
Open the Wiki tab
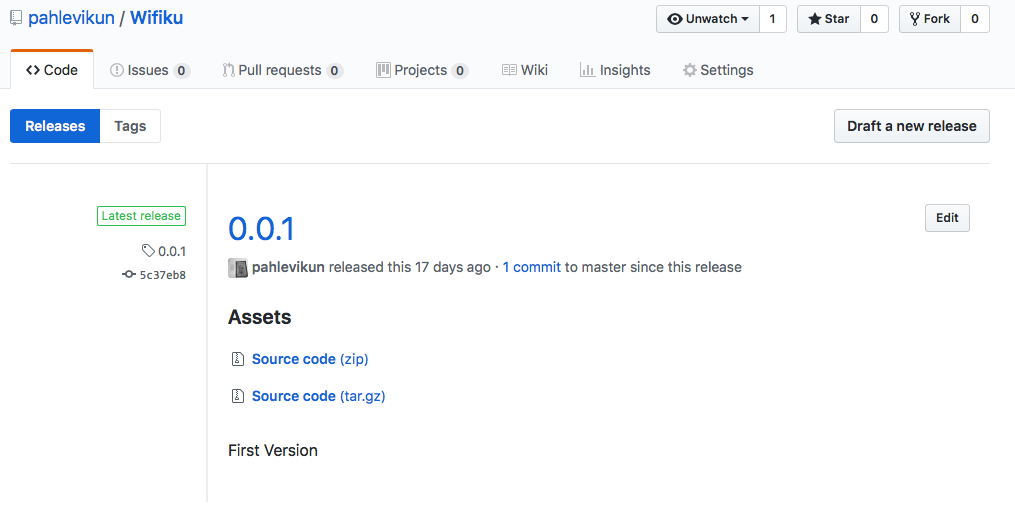[x=525, y=70]
